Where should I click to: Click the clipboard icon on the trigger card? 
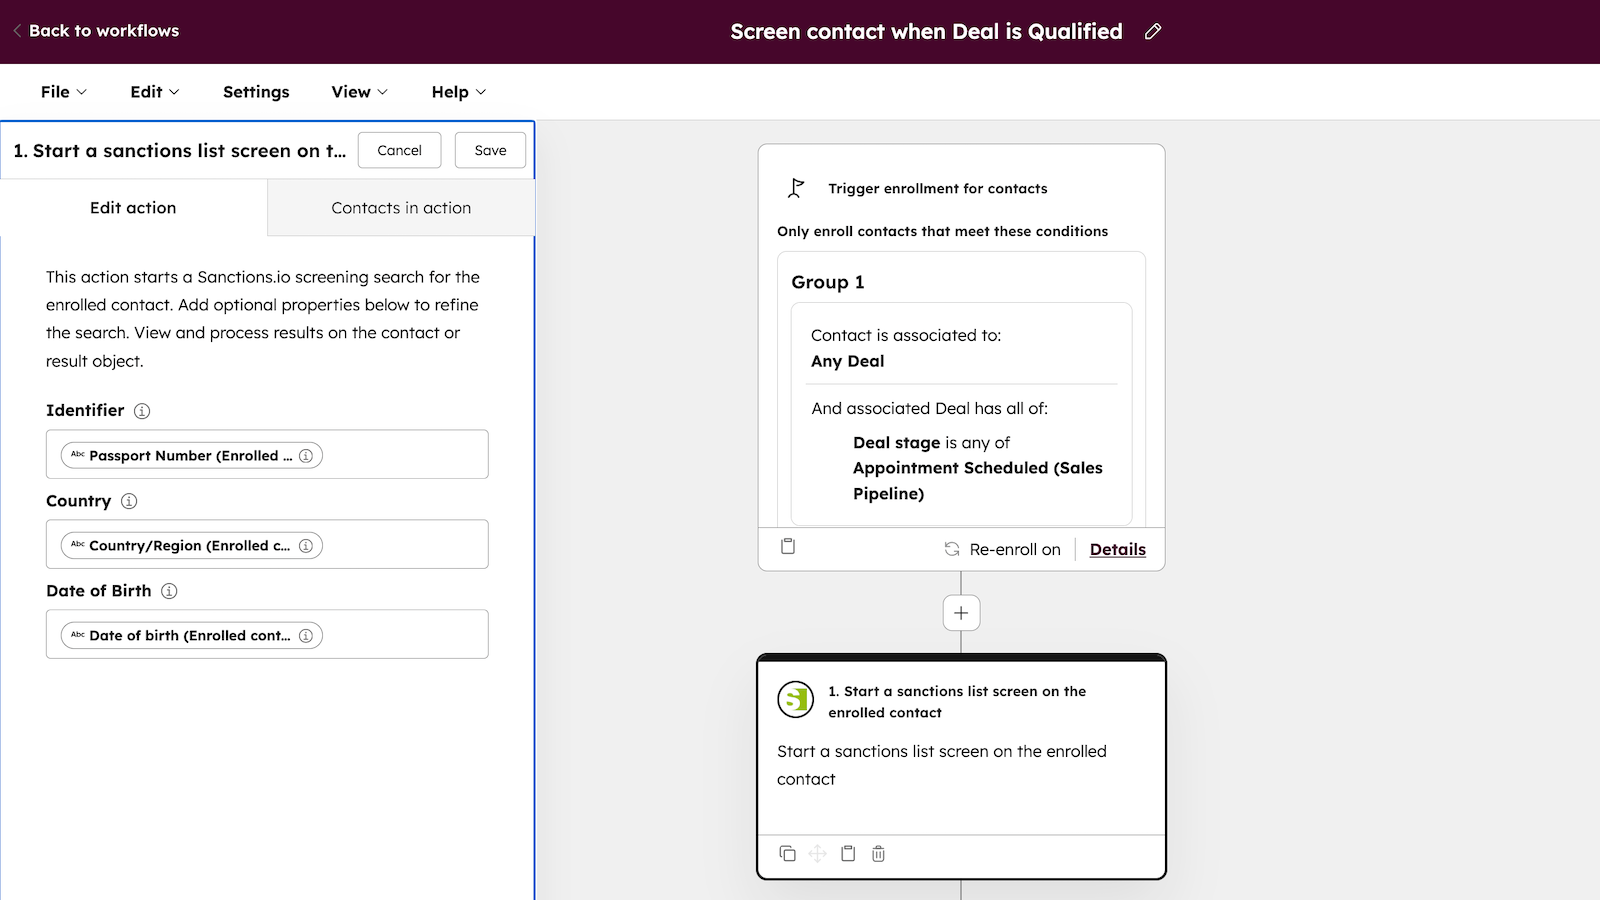pyautogui.click(x=788, y=547)
